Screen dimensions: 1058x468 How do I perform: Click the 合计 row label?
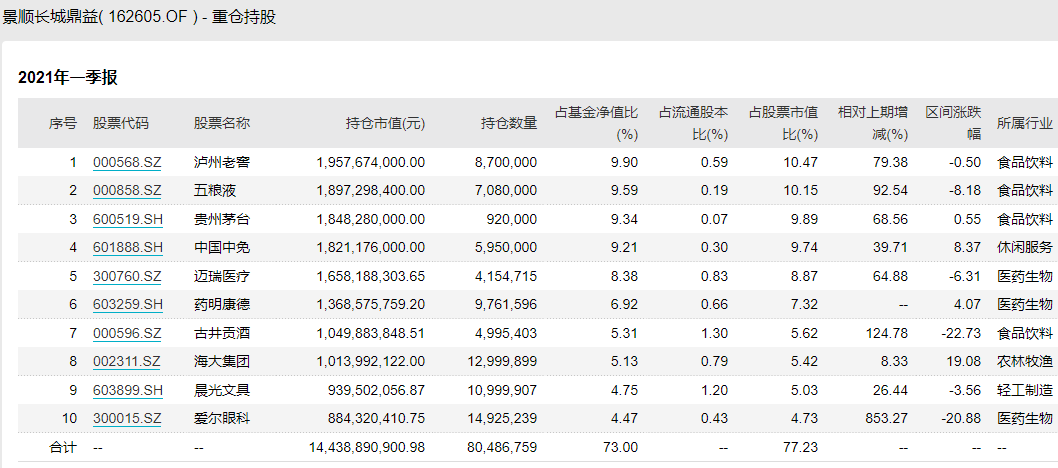pos(63,447)
